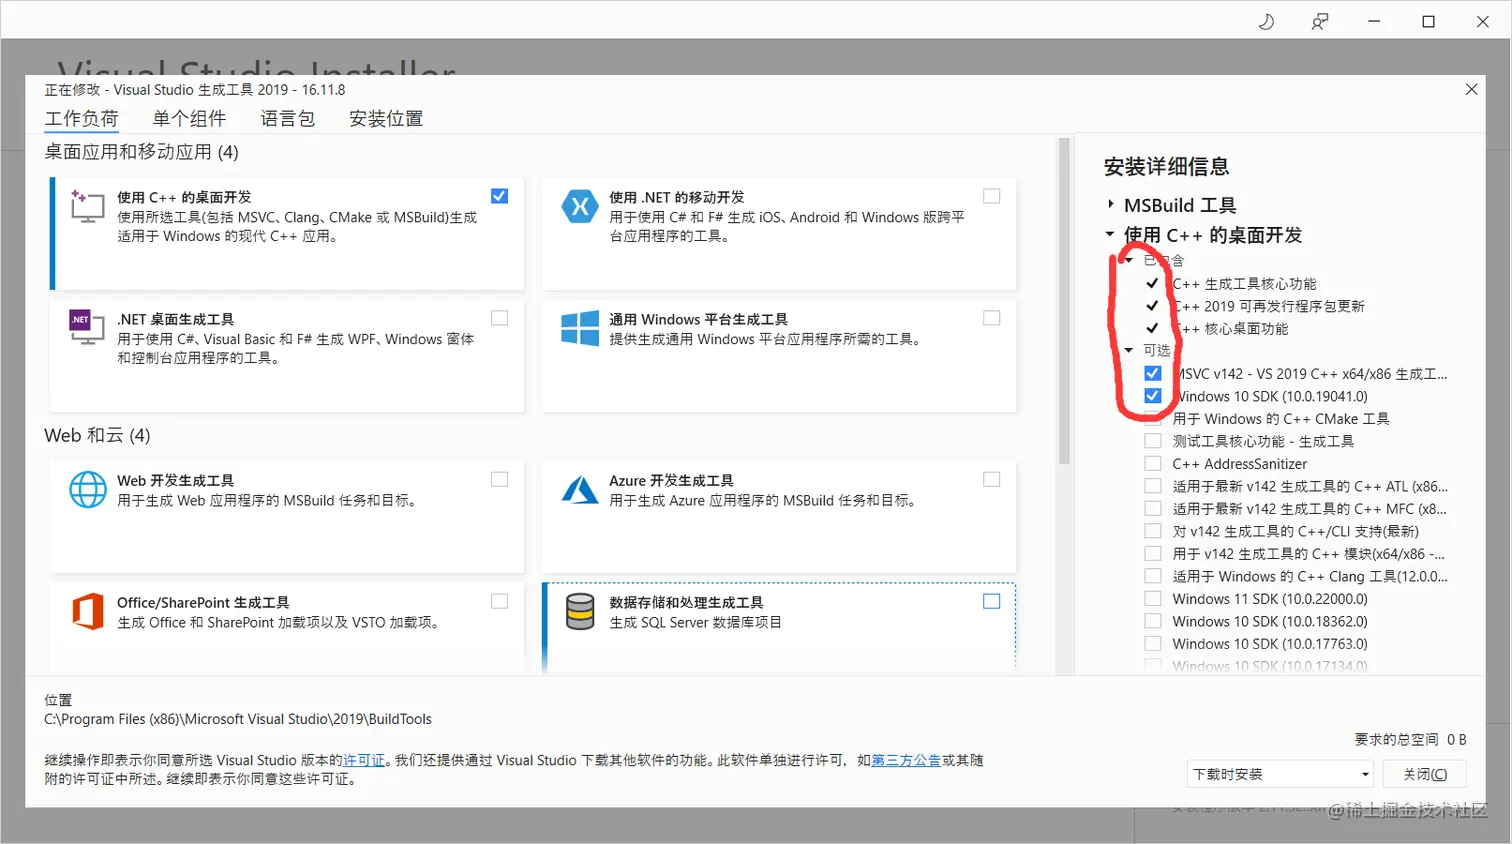Viewport: 1512px width, 844px height.
Task: Click the 许可证 hyperlink
Action: coord(362,759)
